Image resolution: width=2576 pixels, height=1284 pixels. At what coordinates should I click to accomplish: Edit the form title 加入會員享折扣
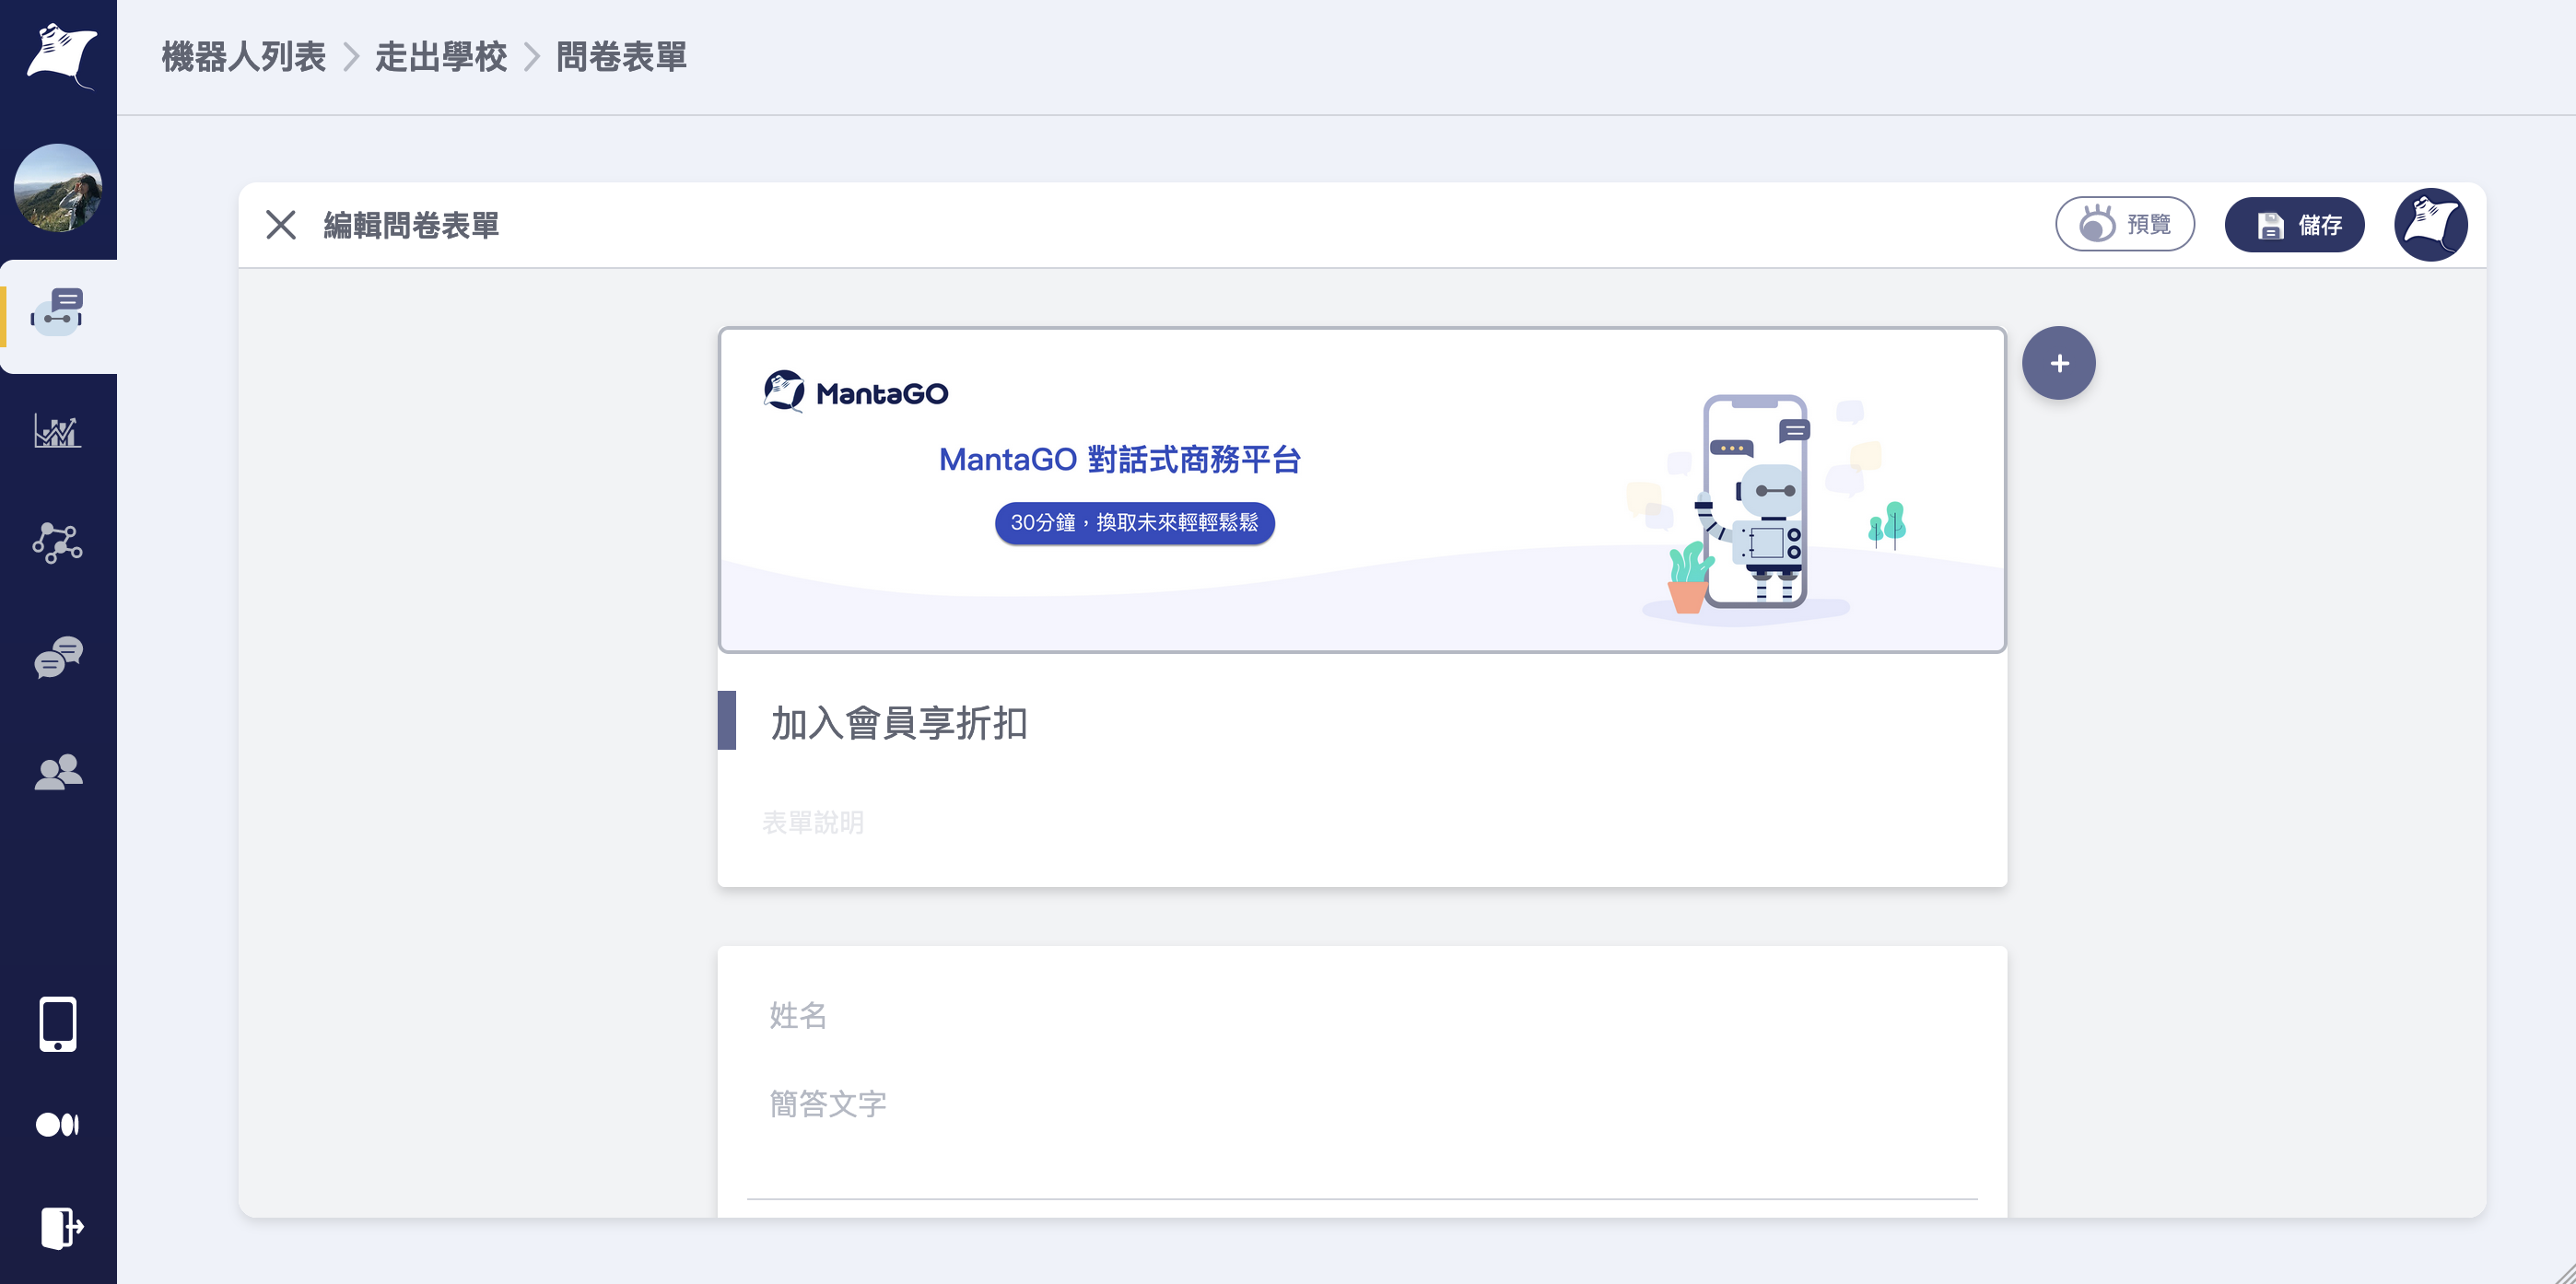point(899,723)
